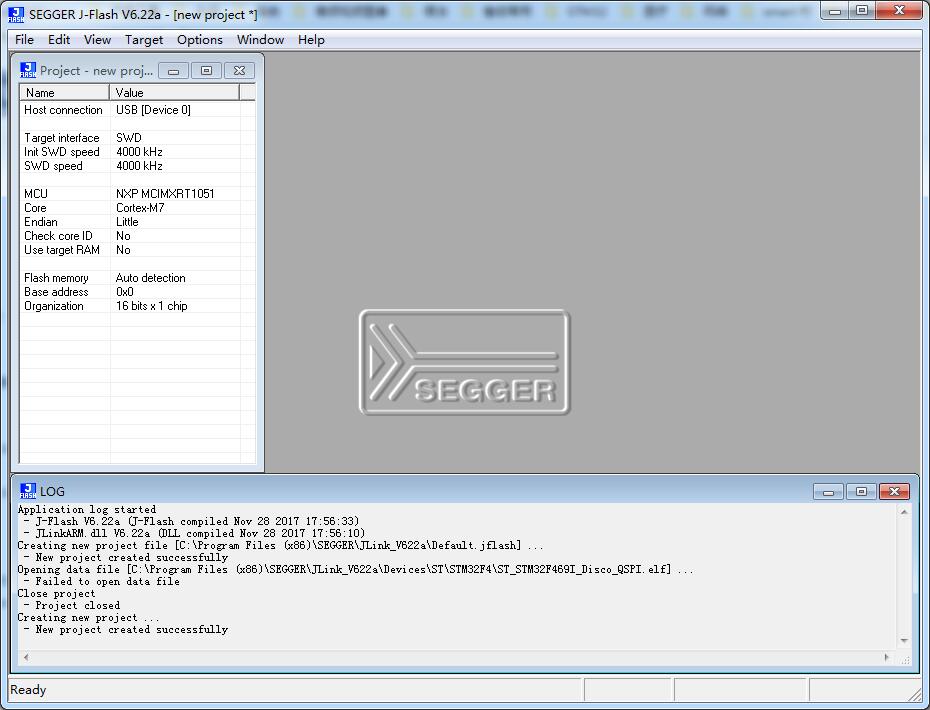Click the Auto detection value

151,278
